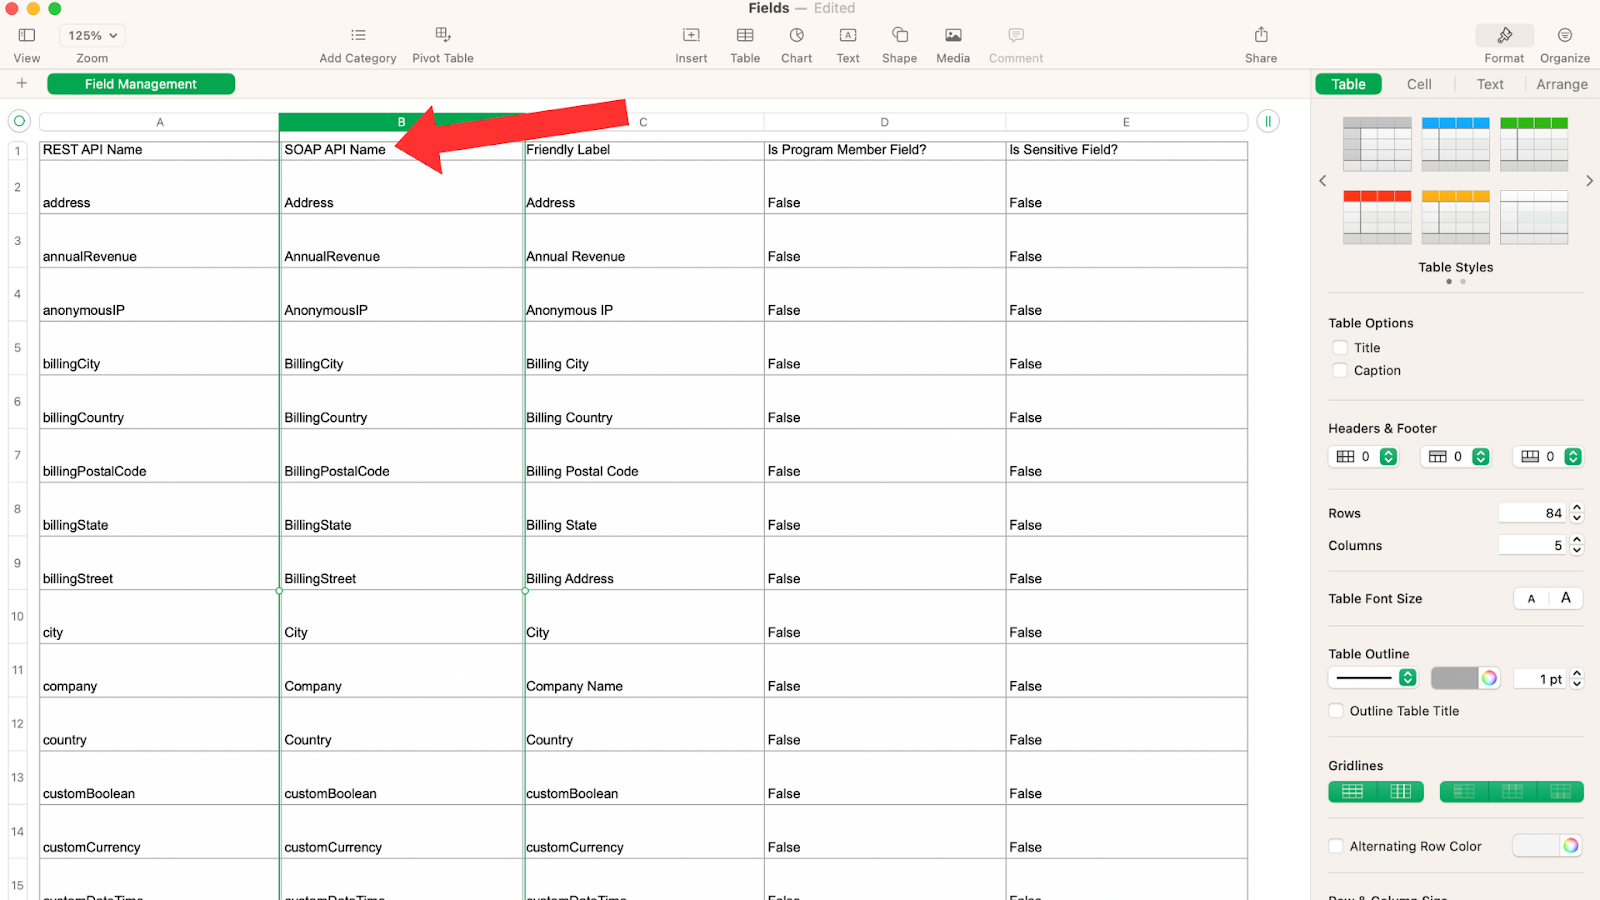Viewport: 1600px width, 900px height.
Task: Open the Shape picker
Action: click(x=900, y=36)
